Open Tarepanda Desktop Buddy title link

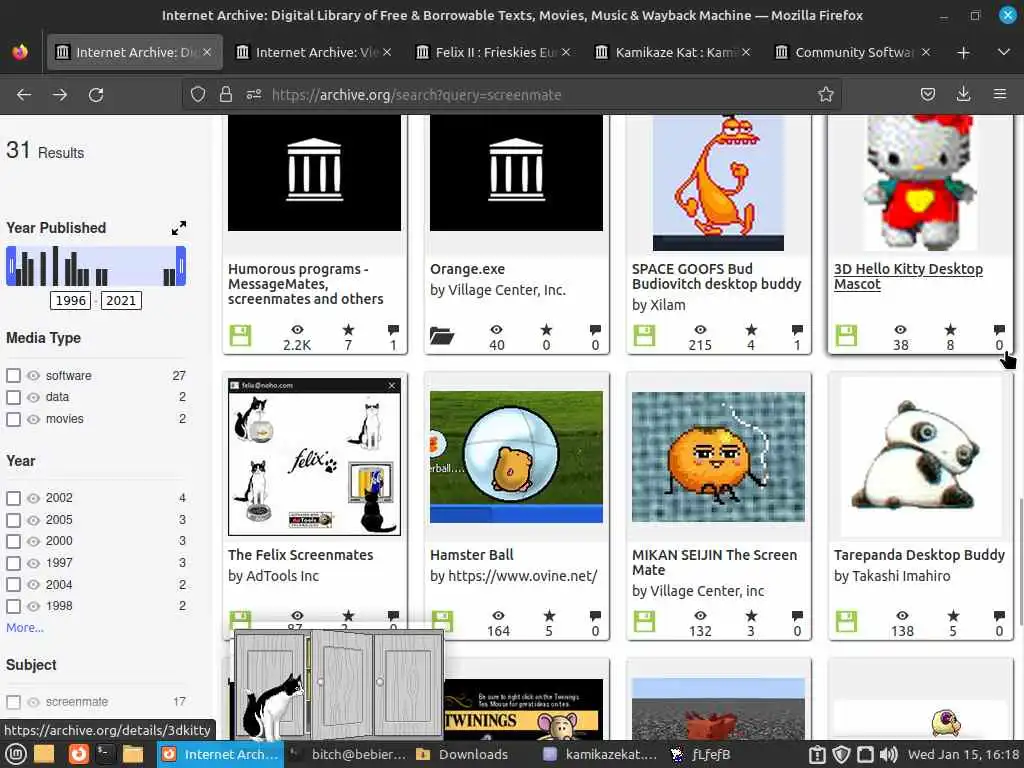[x=919, y=555]
